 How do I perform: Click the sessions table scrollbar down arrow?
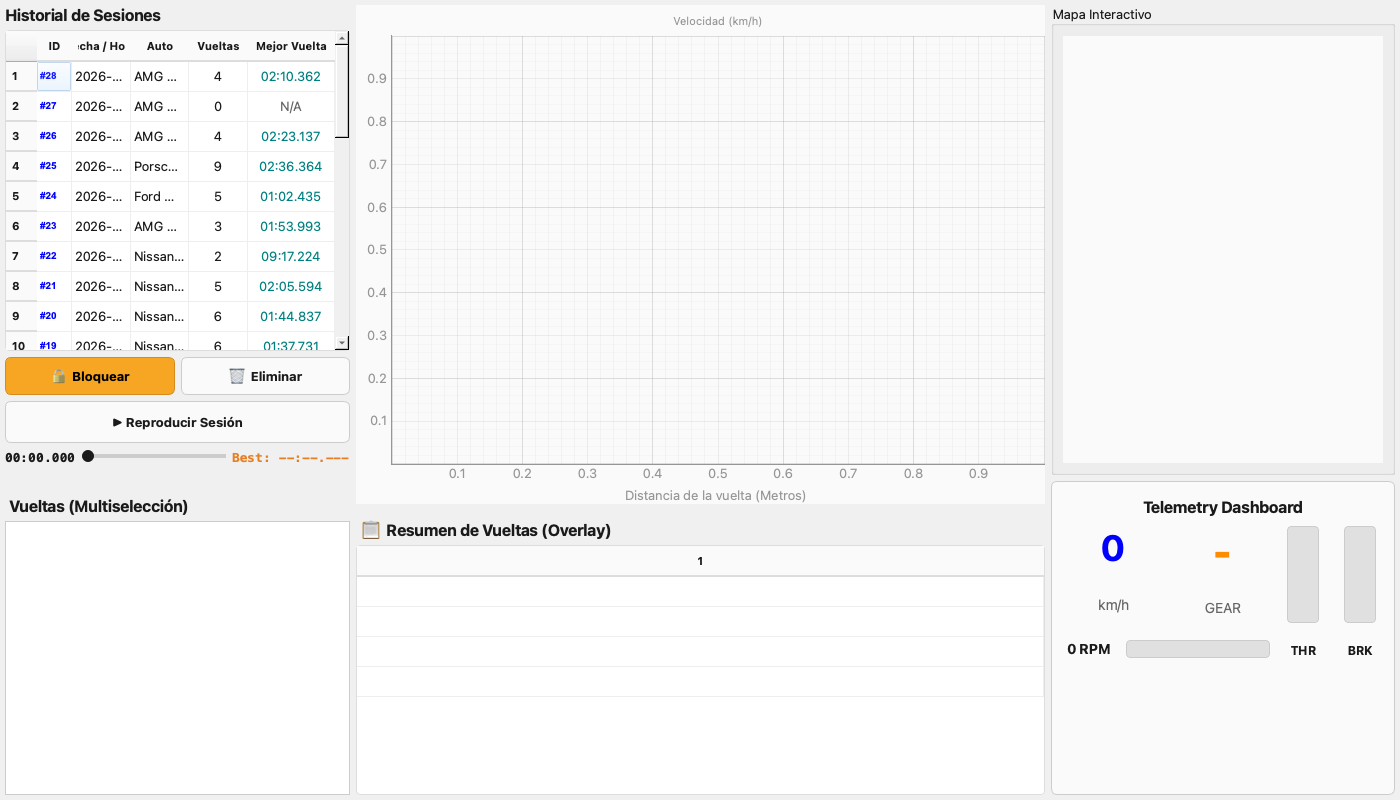342,343
